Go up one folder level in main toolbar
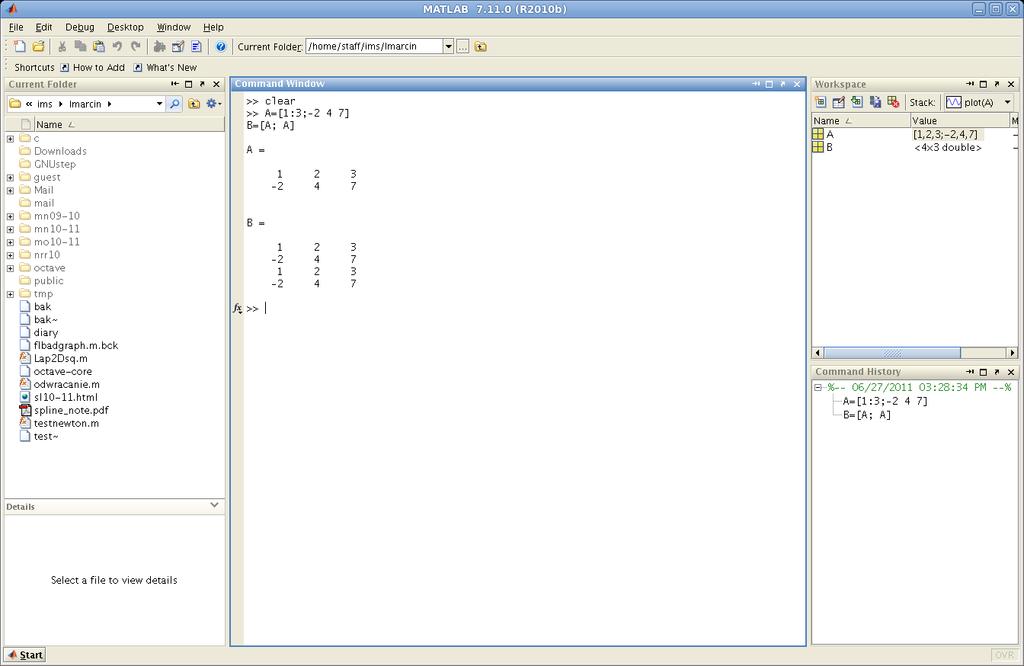1024x666 pixels. point(481,46)
